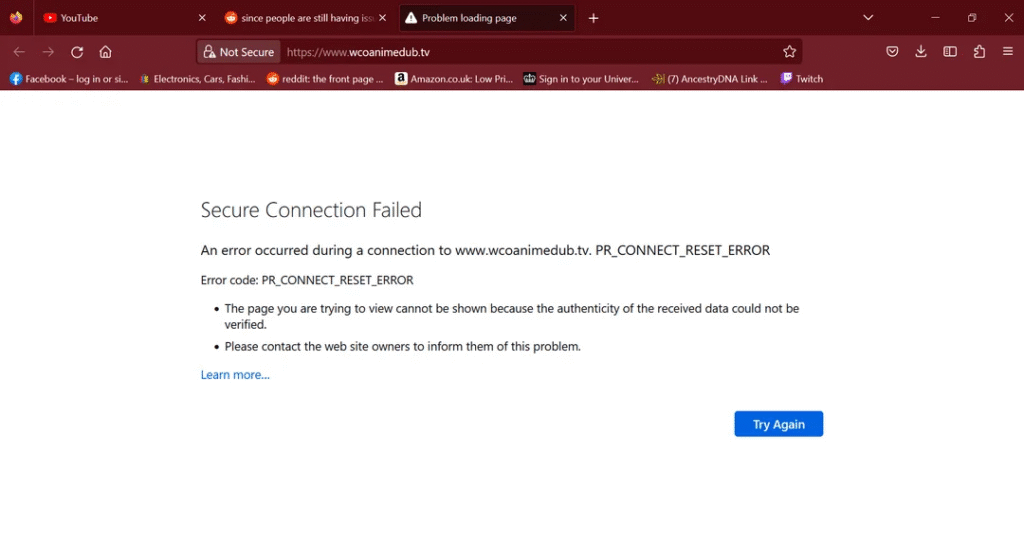Open the Downloads panel arrow icon
Screen dimensions: 1024x543
(x=921, y=52)
